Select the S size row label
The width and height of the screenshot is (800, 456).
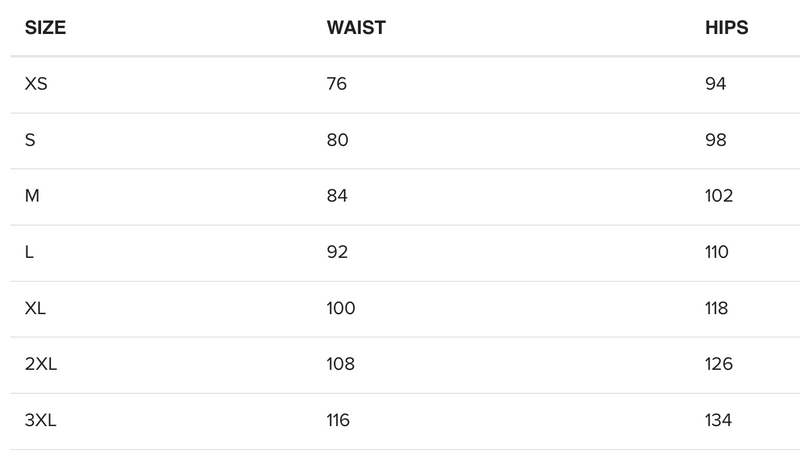(30, 140)
